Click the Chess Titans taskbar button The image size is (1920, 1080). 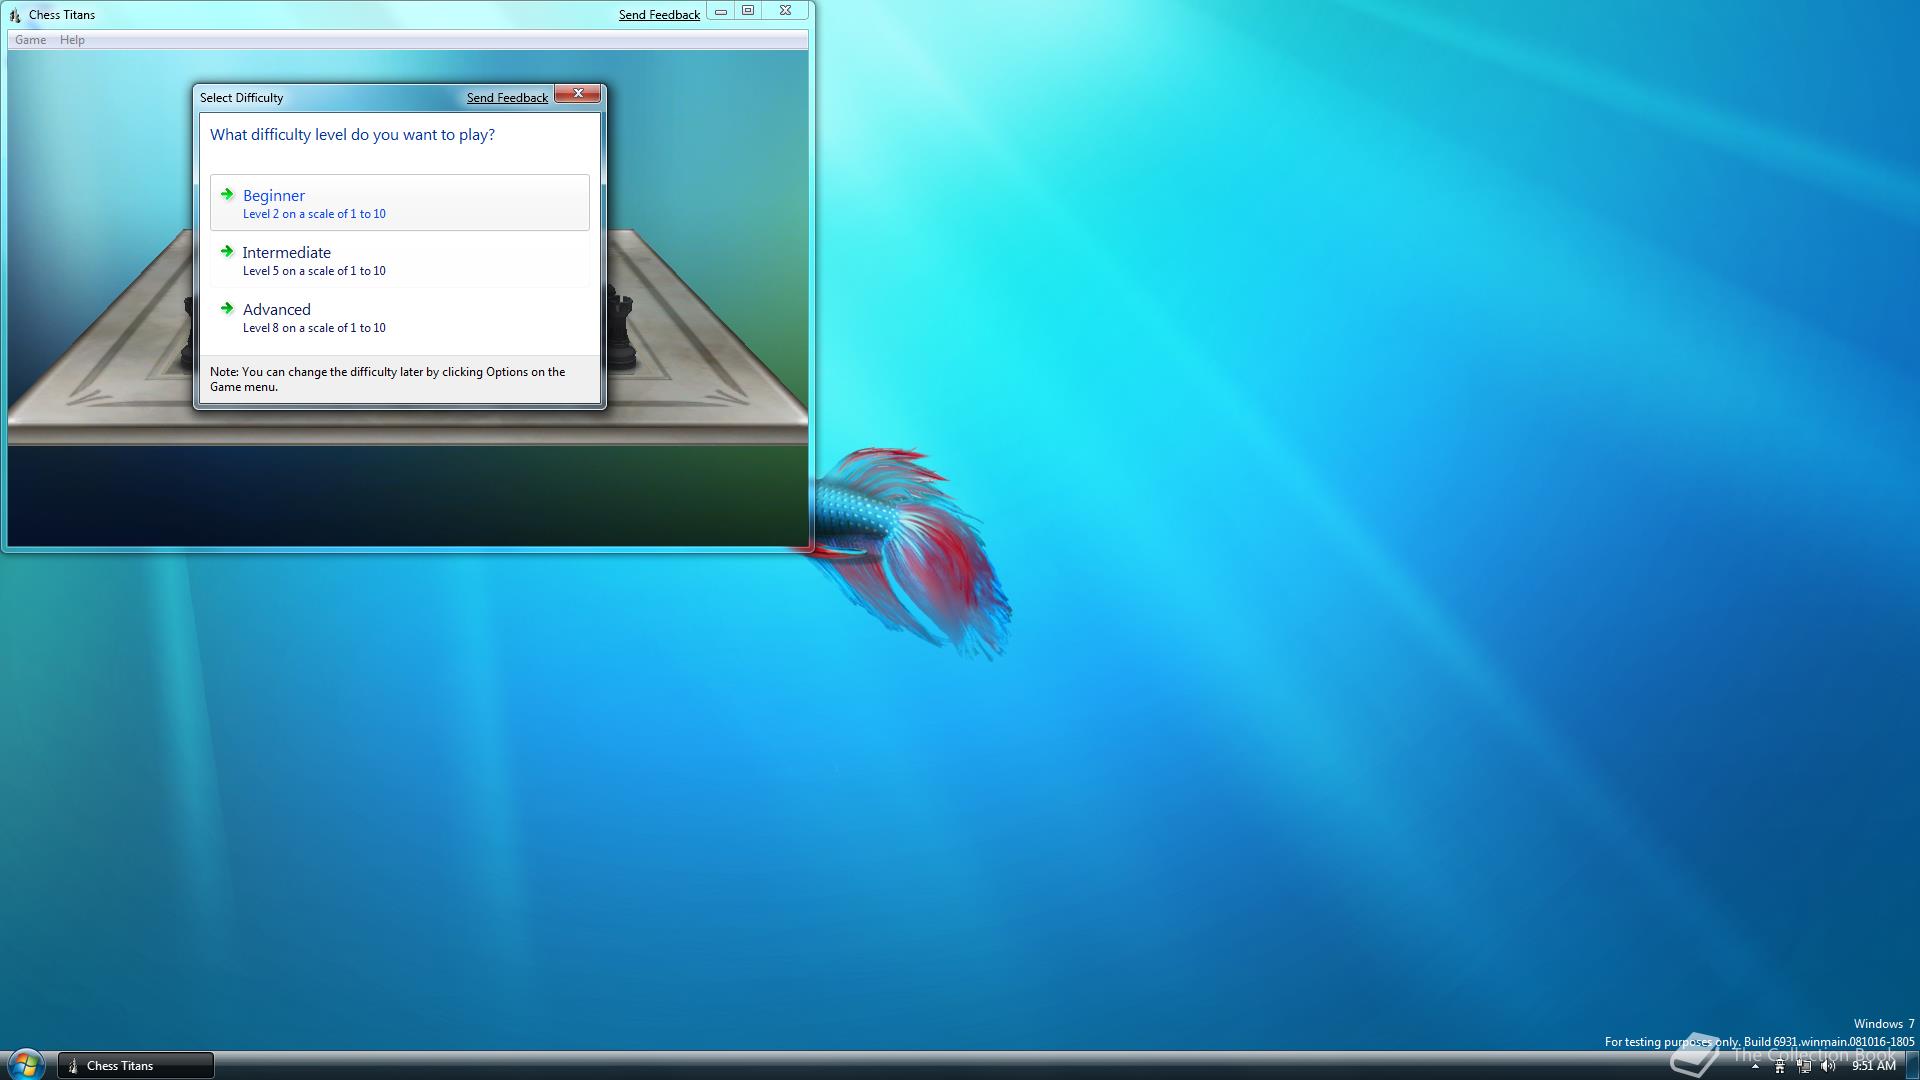(x=136, y=1066)
